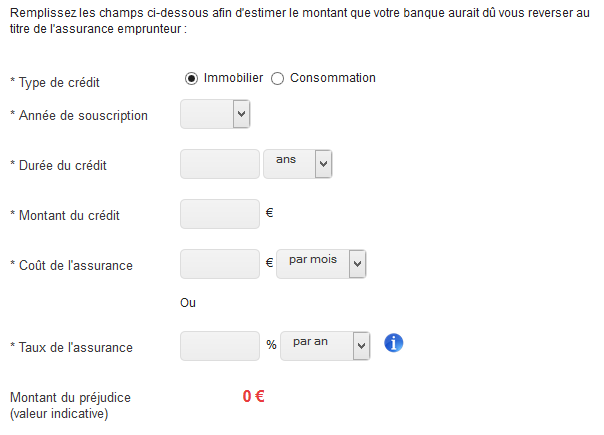The image size is (604, 435).
Task: Click the blue information icon
Action: (394, 343)
